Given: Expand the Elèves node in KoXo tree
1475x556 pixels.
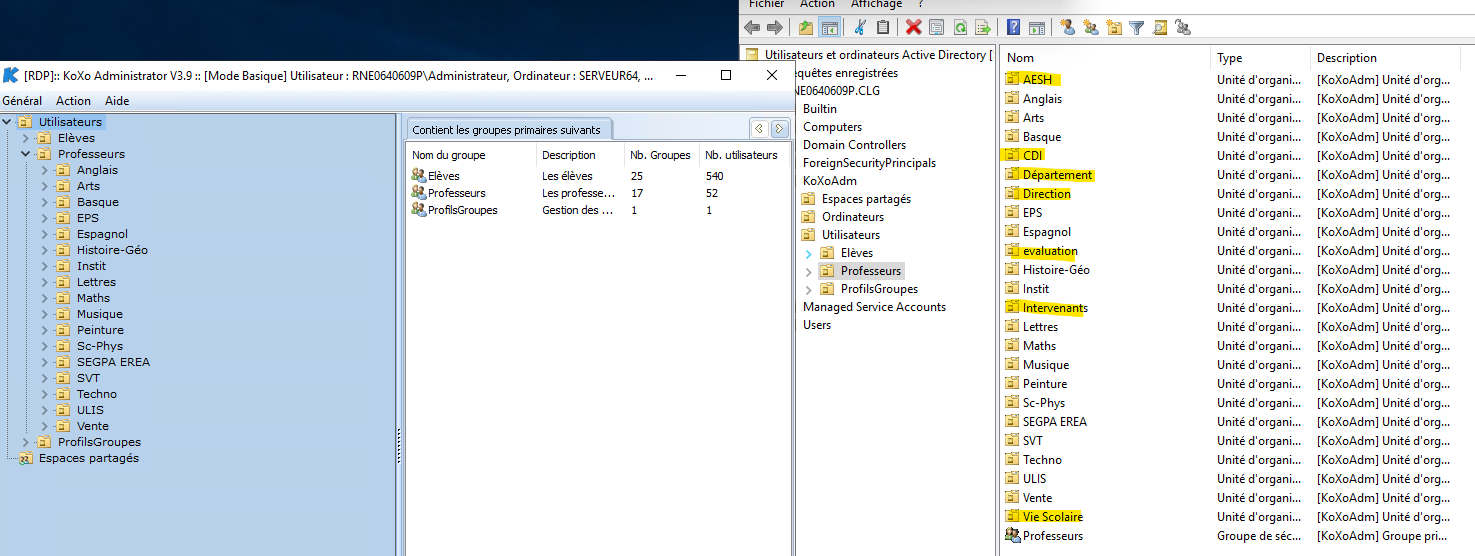Looking at the screenshot, I should click(26, 138).
